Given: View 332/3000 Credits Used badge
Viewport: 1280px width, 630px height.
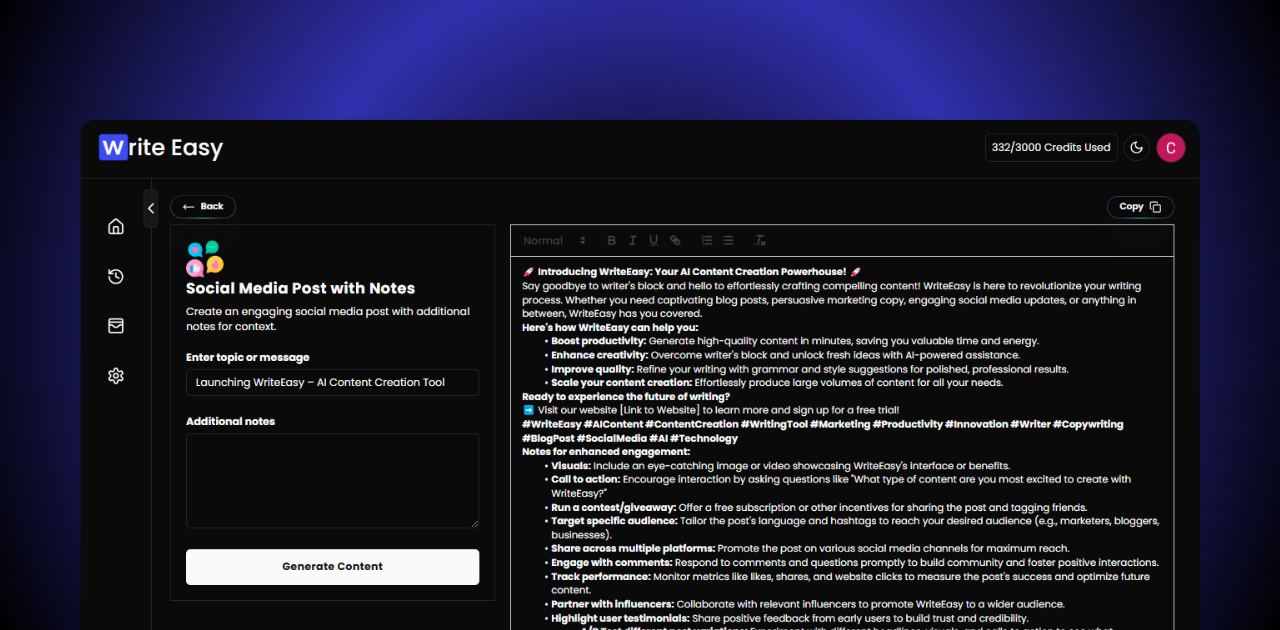Looking at the screenshot, I should point(1051,148).
